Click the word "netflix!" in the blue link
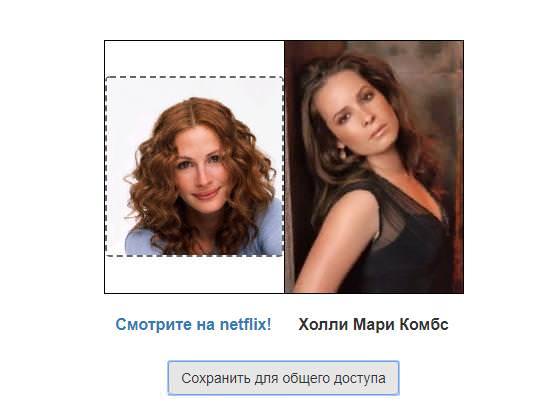The height and width of the screenshot is (402, 553). [245, 324]
